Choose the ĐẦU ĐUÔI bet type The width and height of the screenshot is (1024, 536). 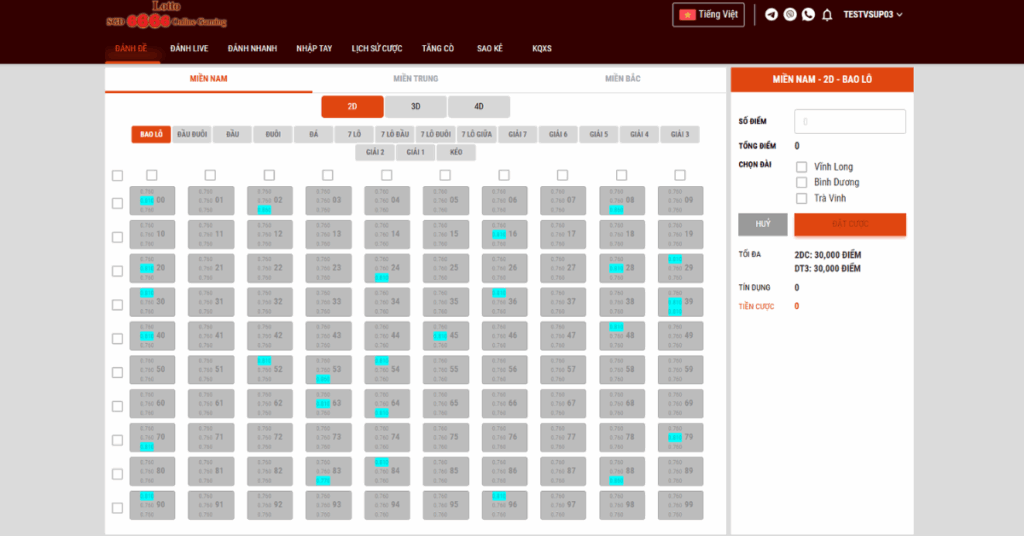click(x=192, y=134)
